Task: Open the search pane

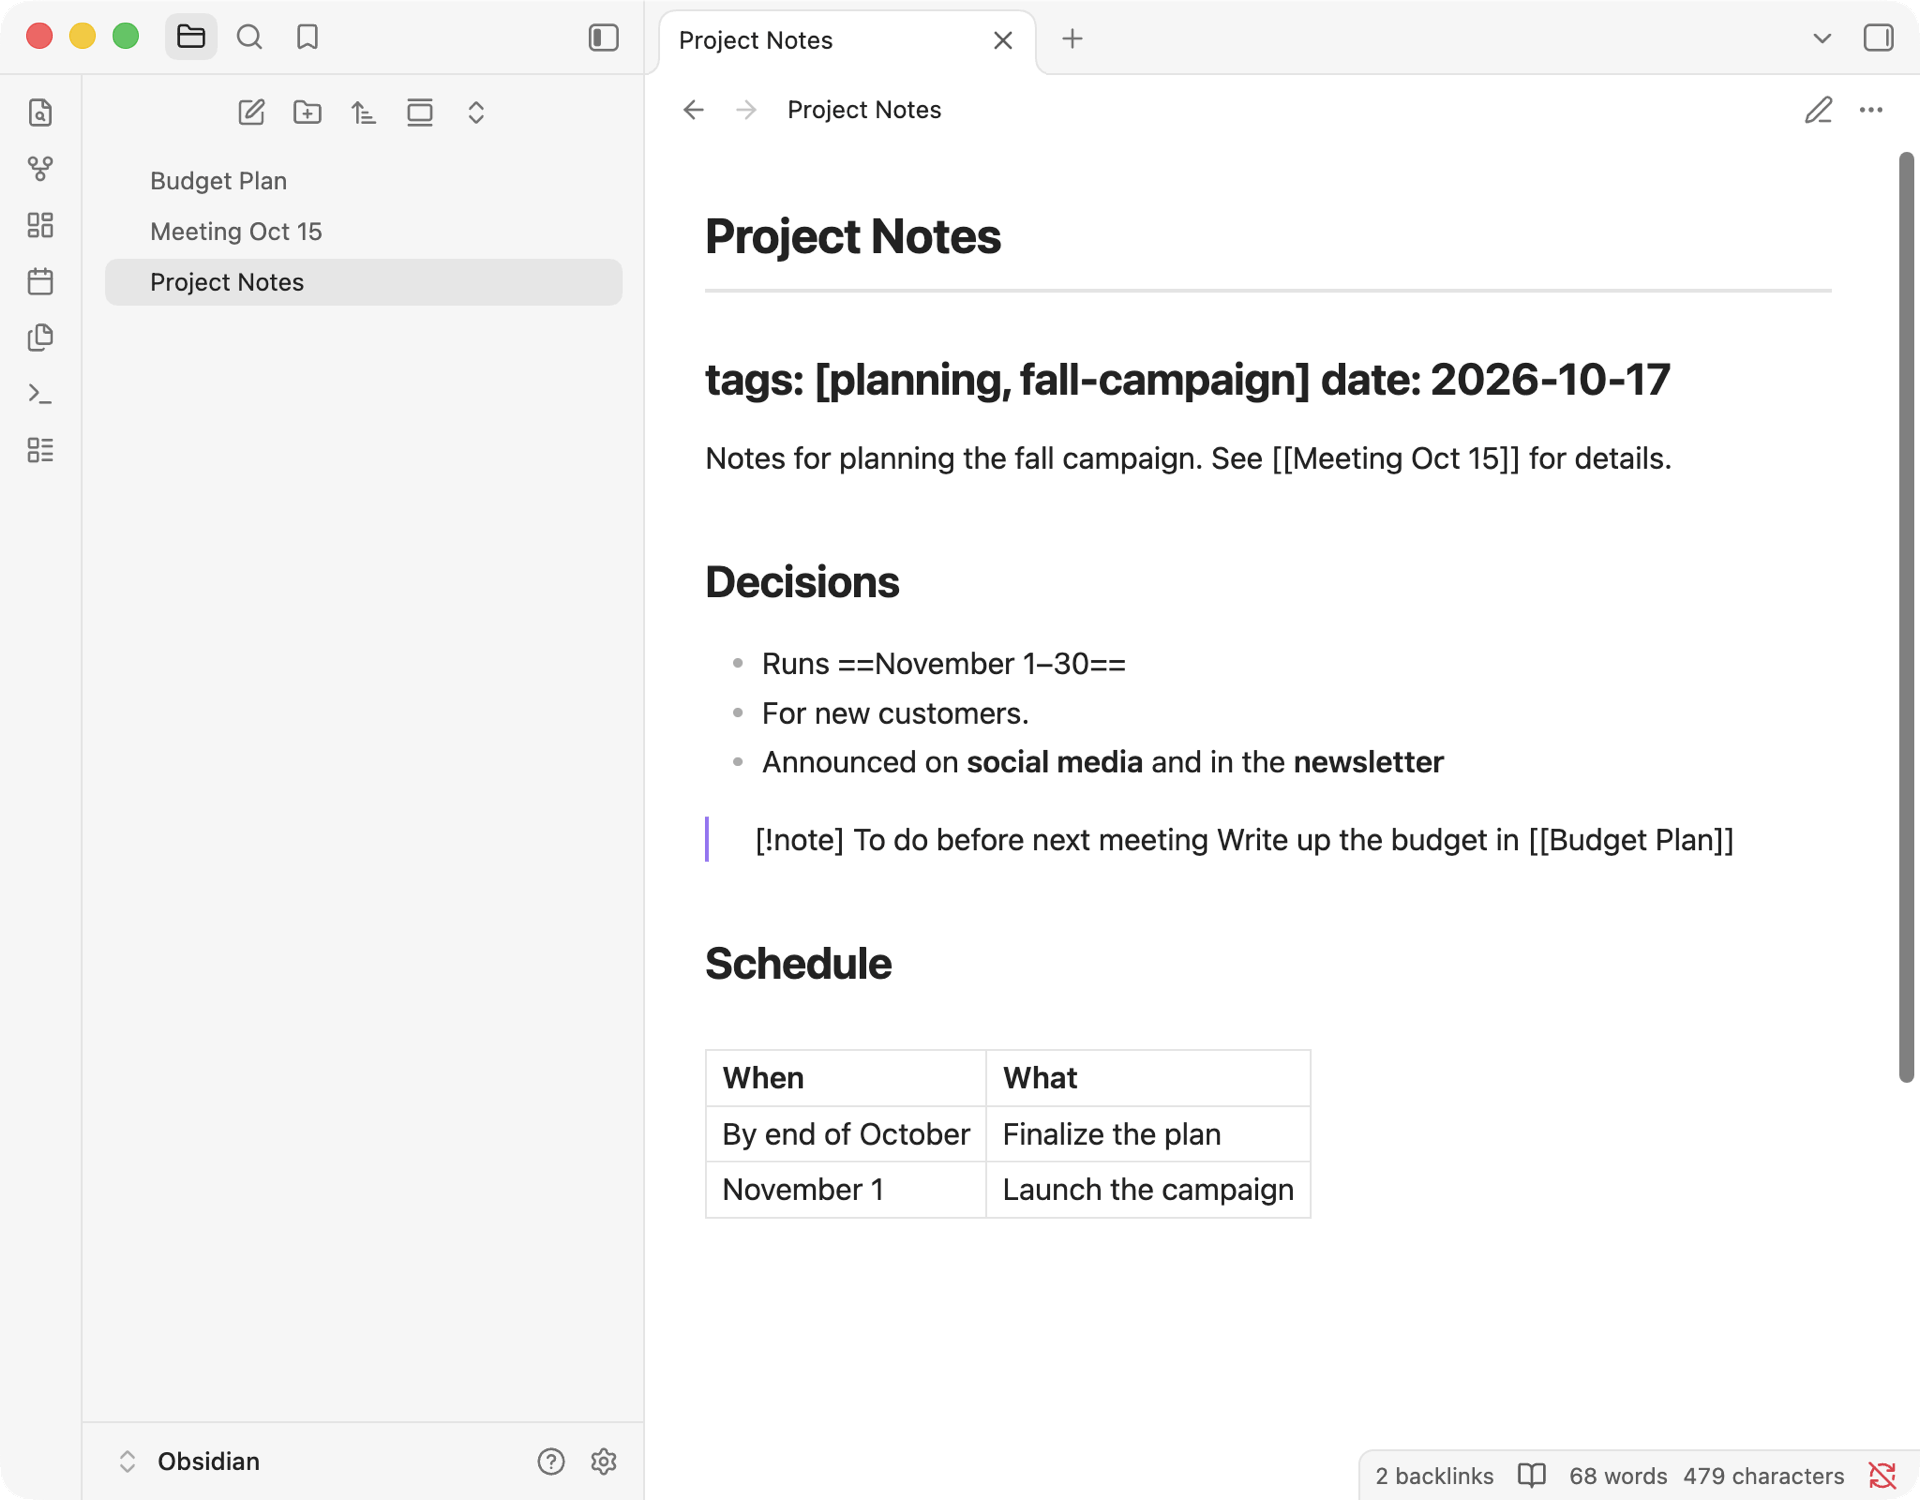Action: [x=249, y=38]
